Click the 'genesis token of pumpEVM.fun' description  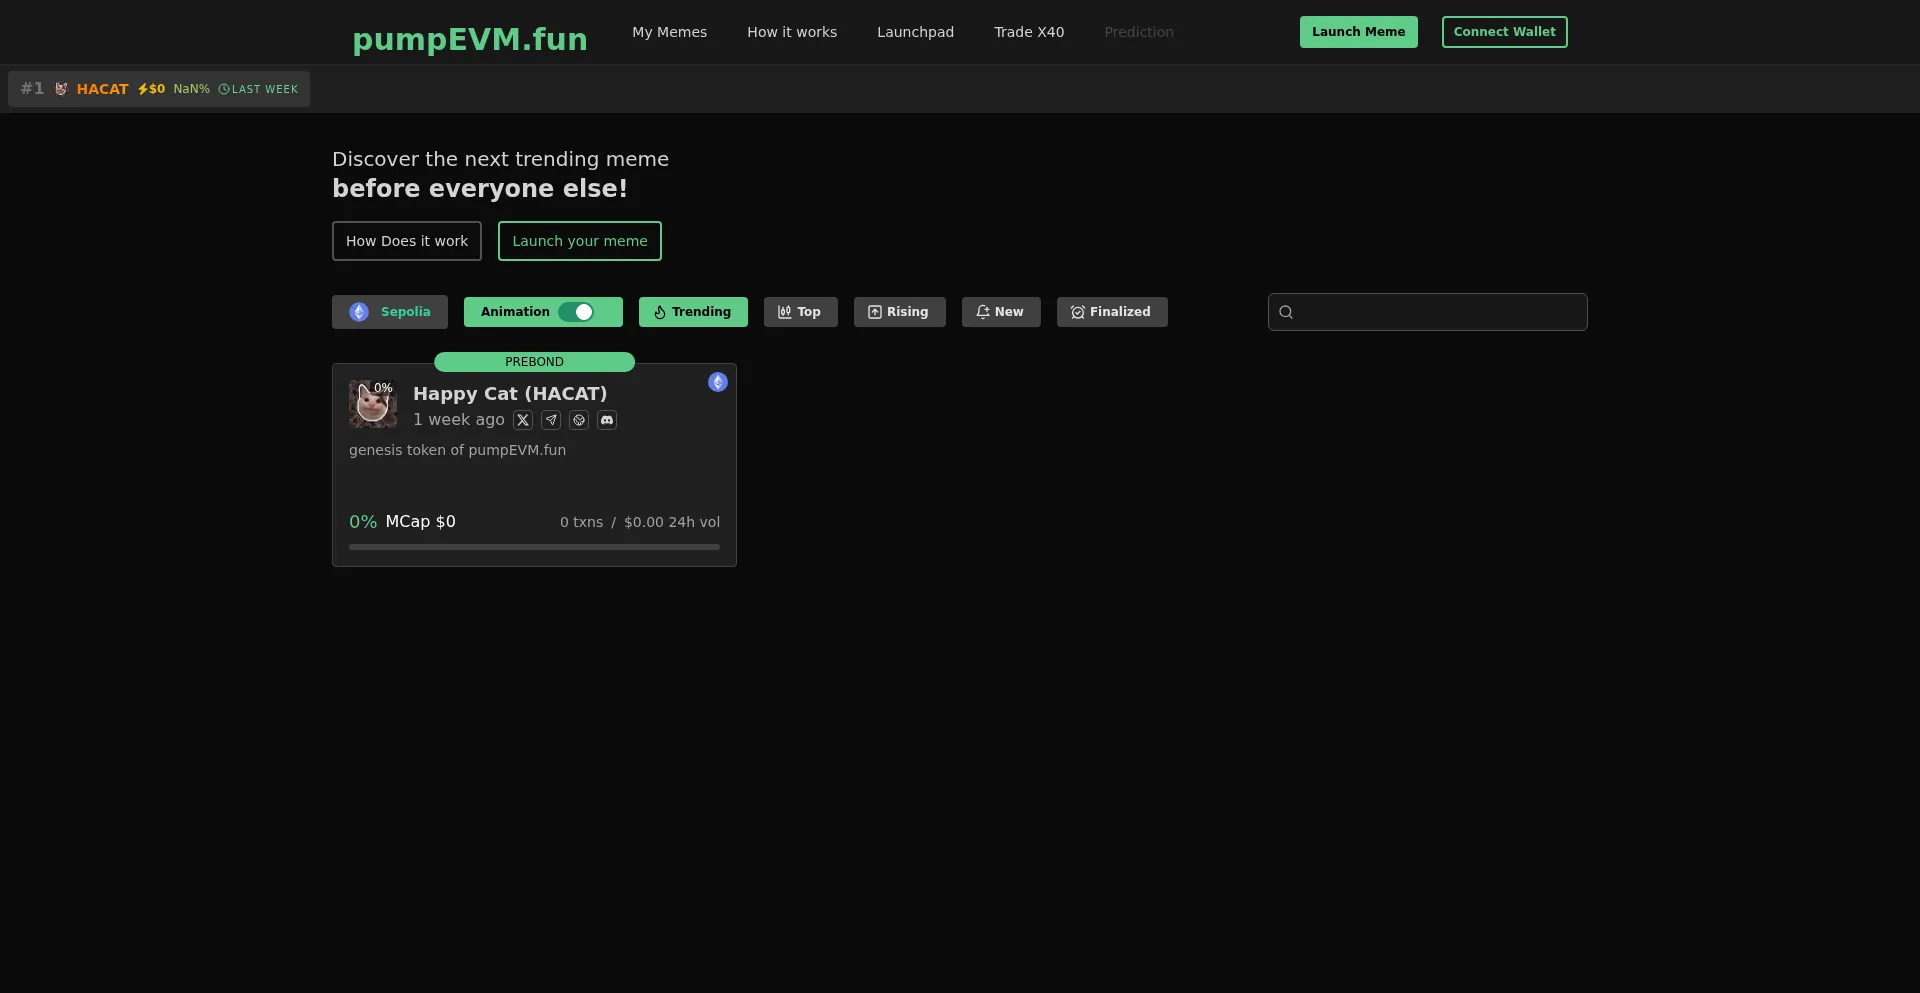457,450
